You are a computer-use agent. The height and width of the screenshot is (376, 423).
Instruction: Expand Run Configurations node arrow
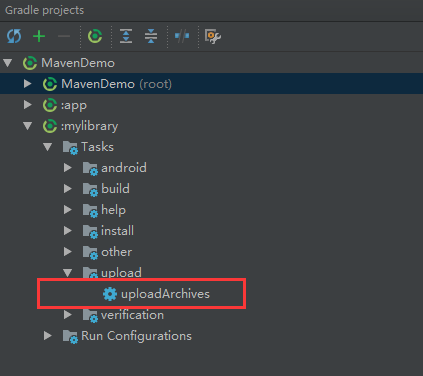pos(48,336)
